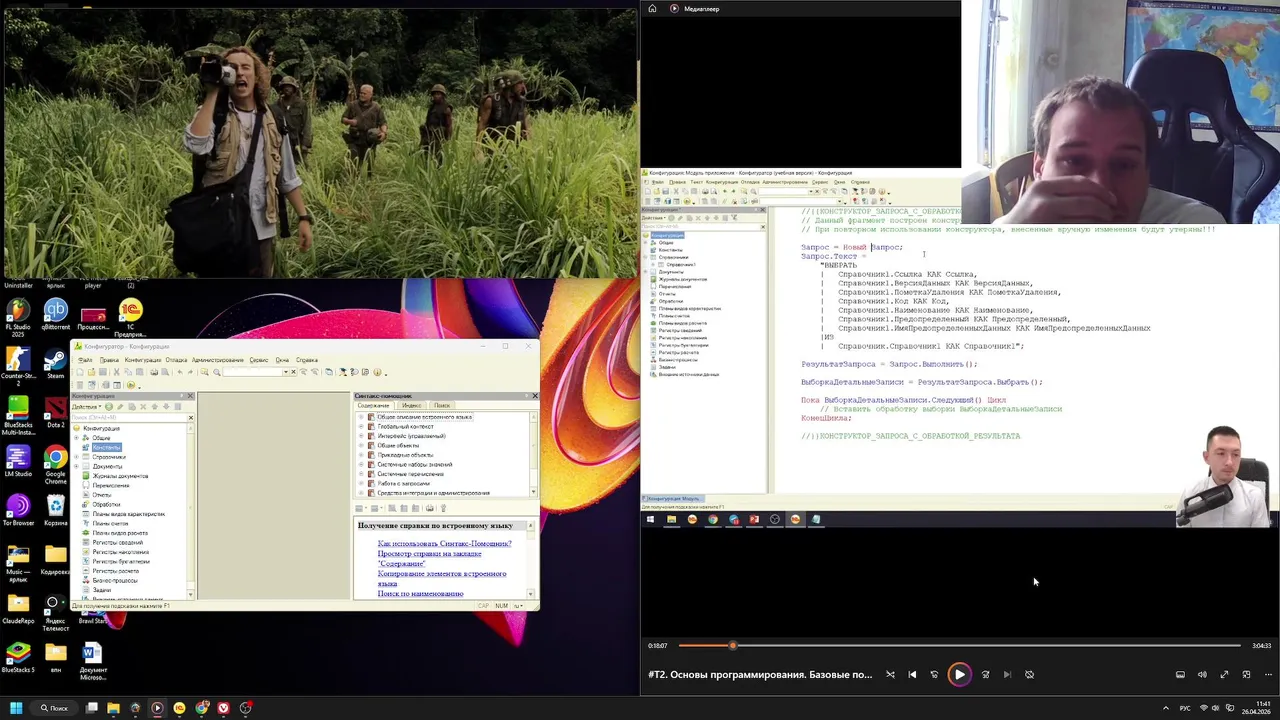Click Cut scissors icon in Конфигуратор toolbar
The width and height of the screenshot is (1280, 720).
tap(116, 372)
